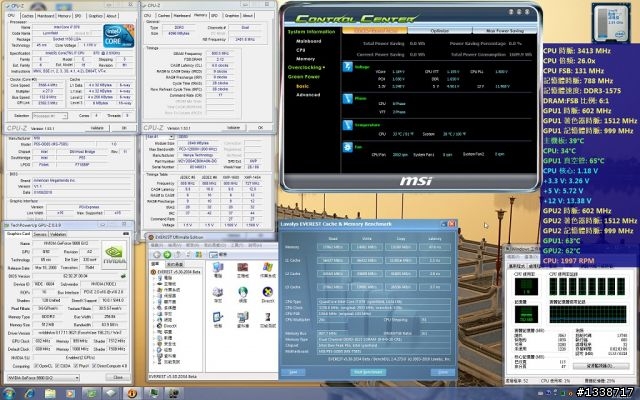Click the Intel Core logo in CPU-Z
640x400 pixels.
pyautogui.click(x=118, y=36)
